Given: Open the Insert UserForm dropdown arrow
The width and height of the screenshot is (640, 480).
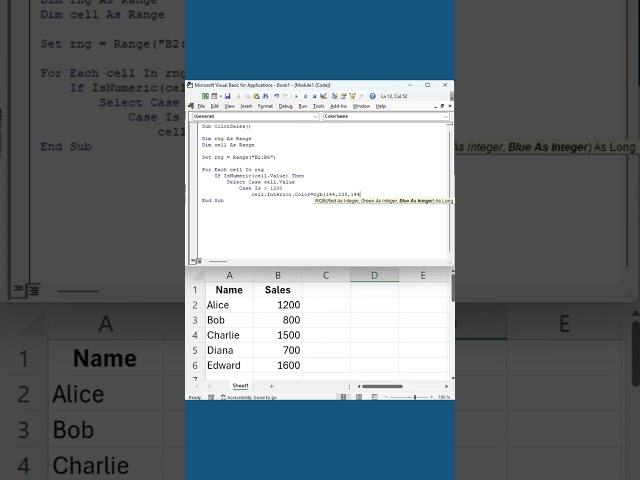Looking at the screenshot, I should click(x=220, y=96).
